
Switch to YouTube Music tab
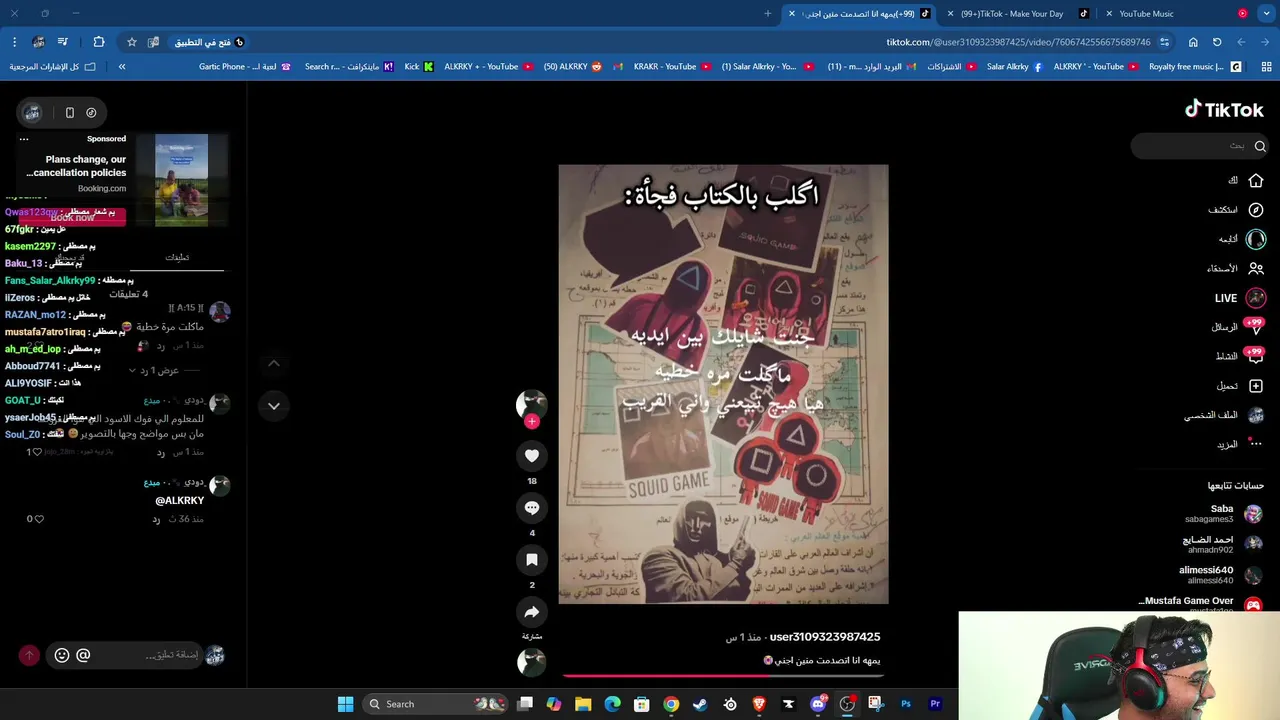[x=1177, y=14]
